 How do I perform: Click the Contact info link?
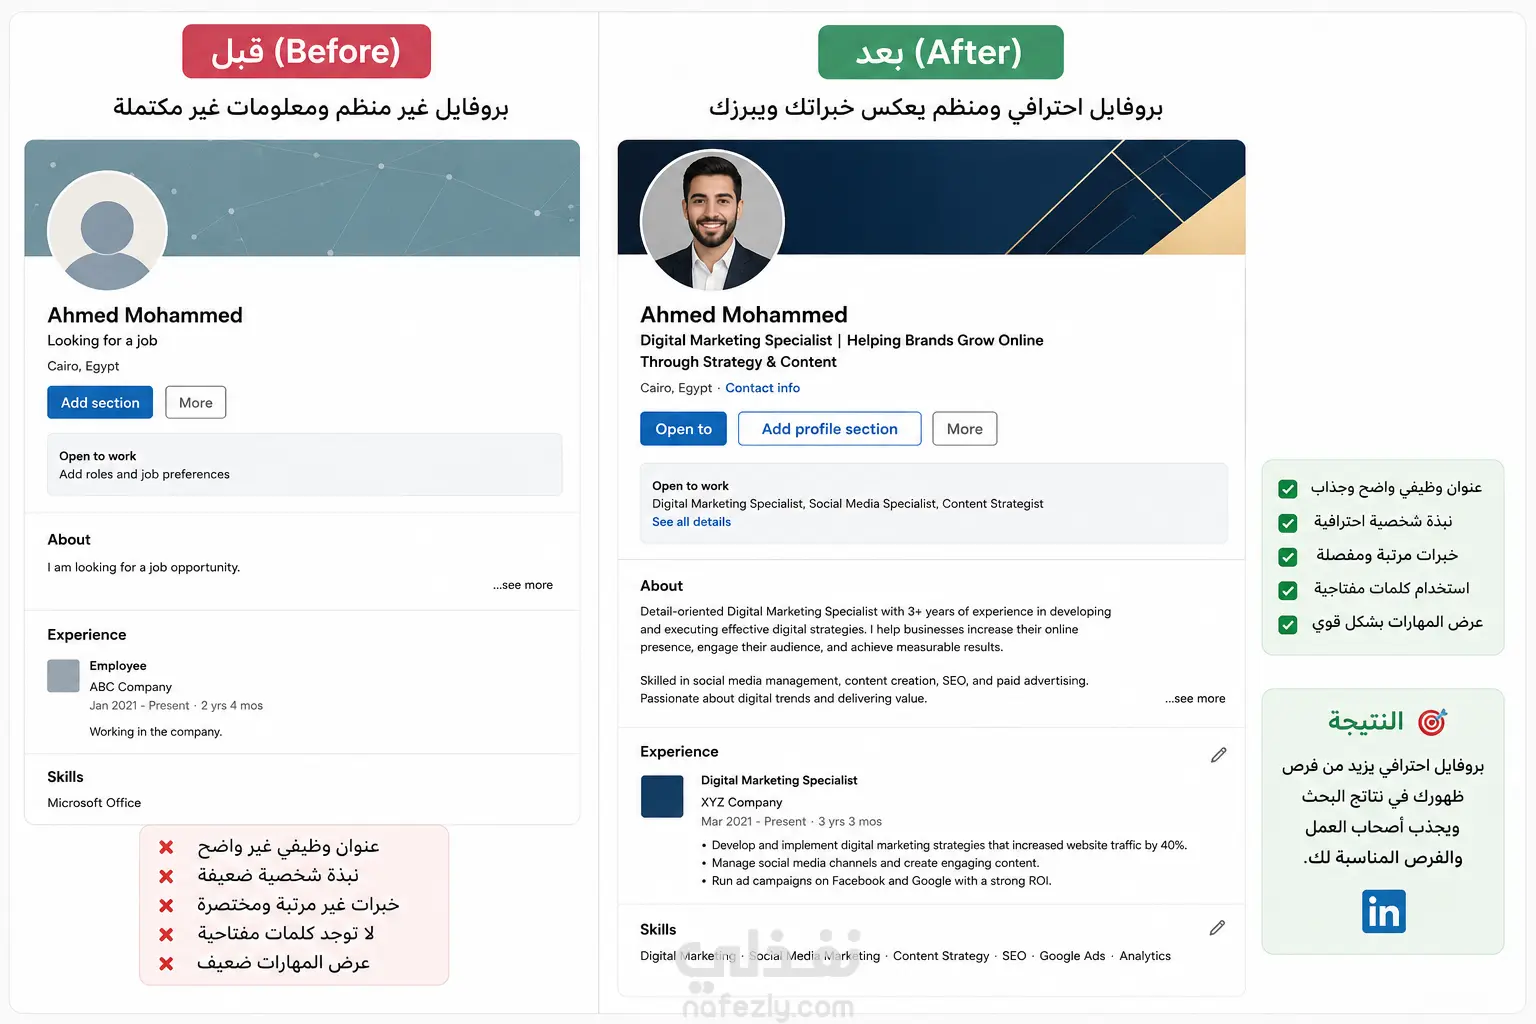click(763, 388)
